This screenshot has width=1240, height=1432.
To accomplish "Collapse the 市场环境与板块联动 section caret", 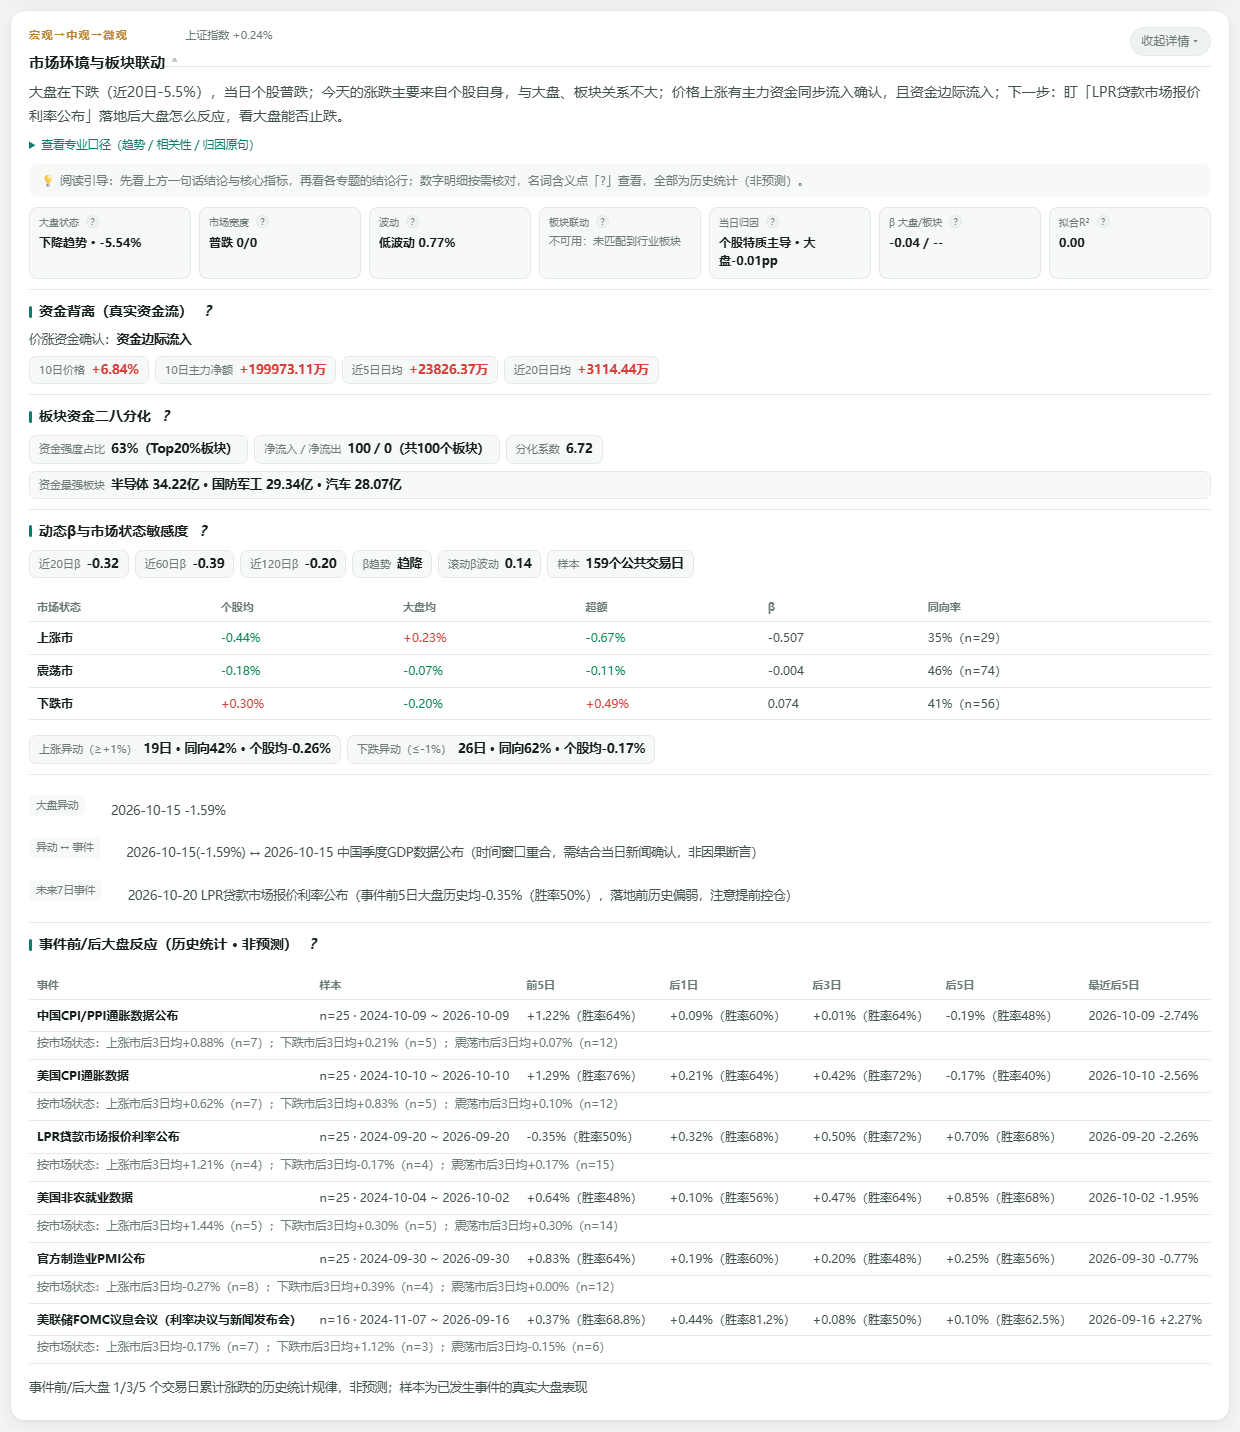I will pos(175,62).
